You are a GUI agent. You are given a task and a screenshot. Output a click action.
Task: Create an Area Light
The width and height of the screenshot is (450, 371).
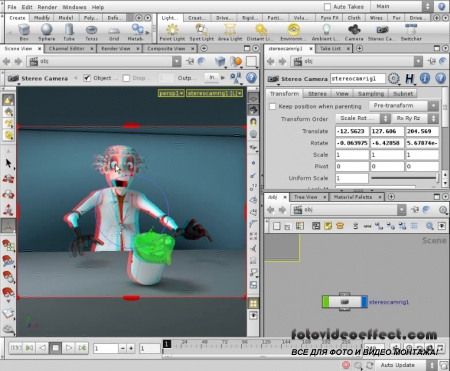230,32
